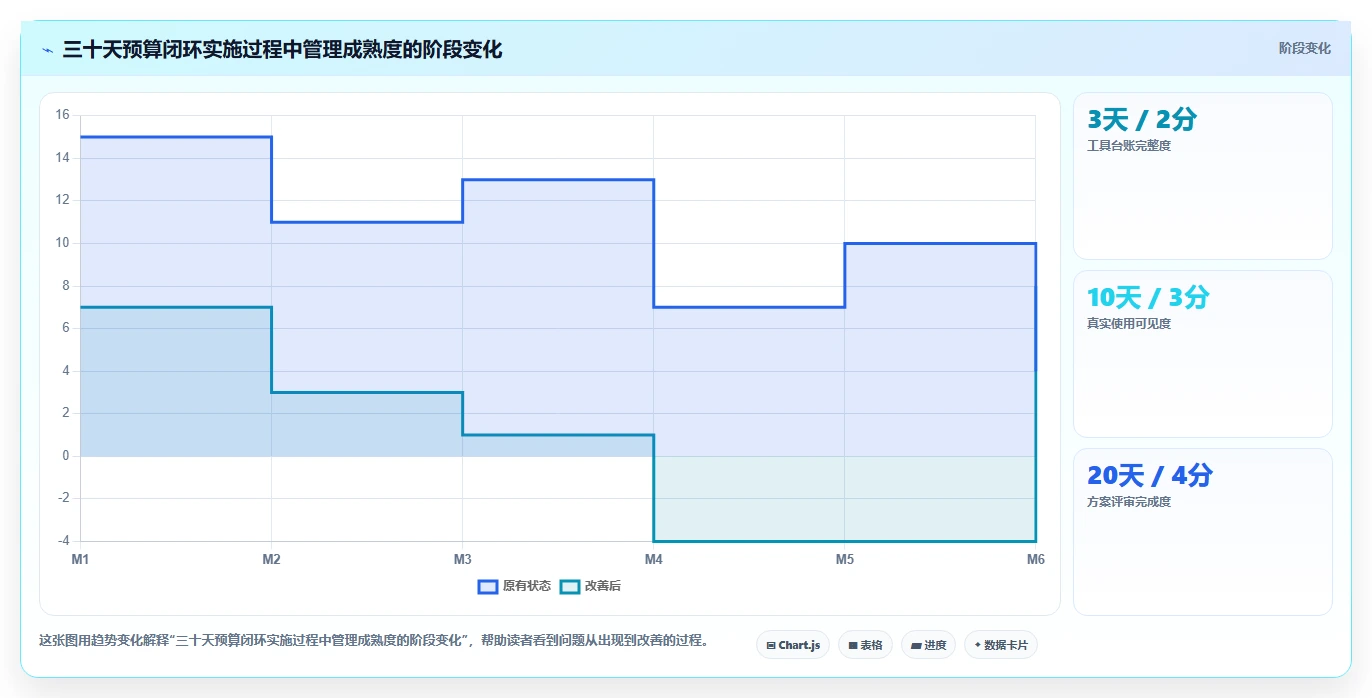Click the y-axis value 16
The width and height of the screenshot is (1372, 698).
[62, 115]
